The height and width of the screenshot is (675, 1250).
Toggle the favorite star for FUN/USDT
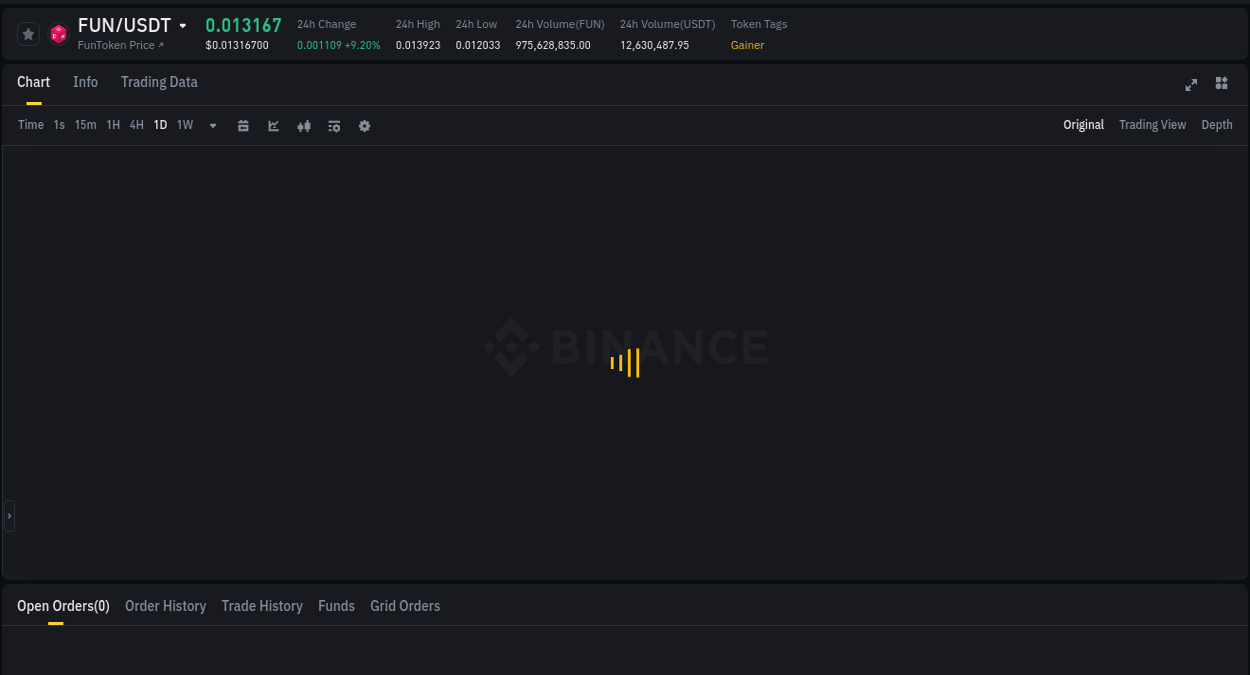click(x=28, y=33)
